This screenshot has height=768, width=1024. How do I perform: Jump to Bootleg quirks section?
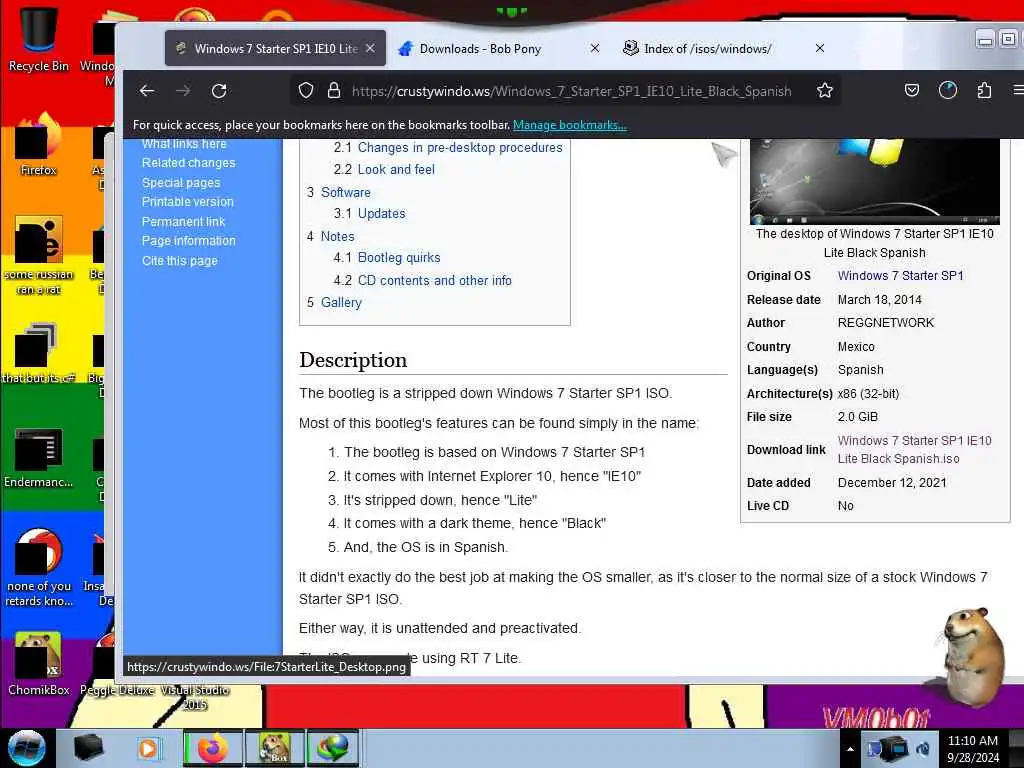pyautogui.click(x=399, y=257)
